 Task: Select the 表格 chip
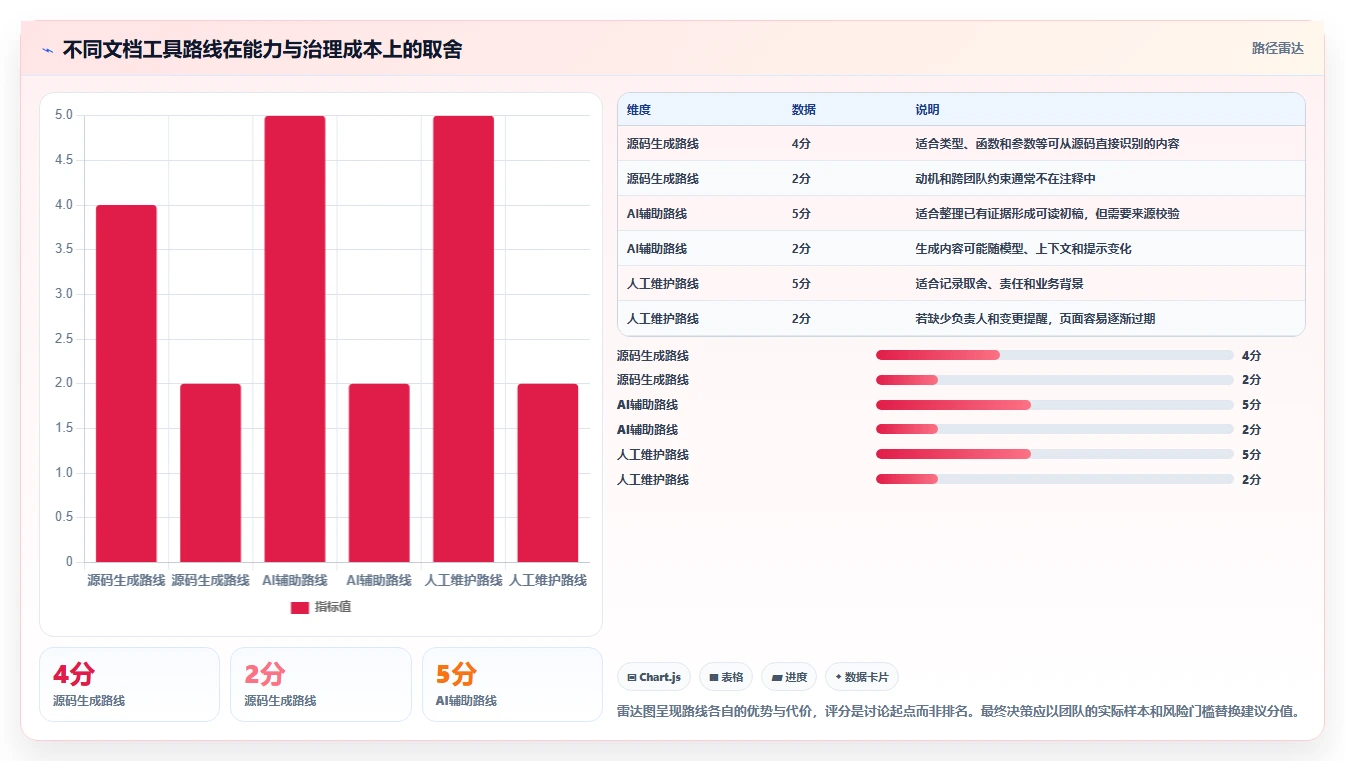click(x=726, y=677)
